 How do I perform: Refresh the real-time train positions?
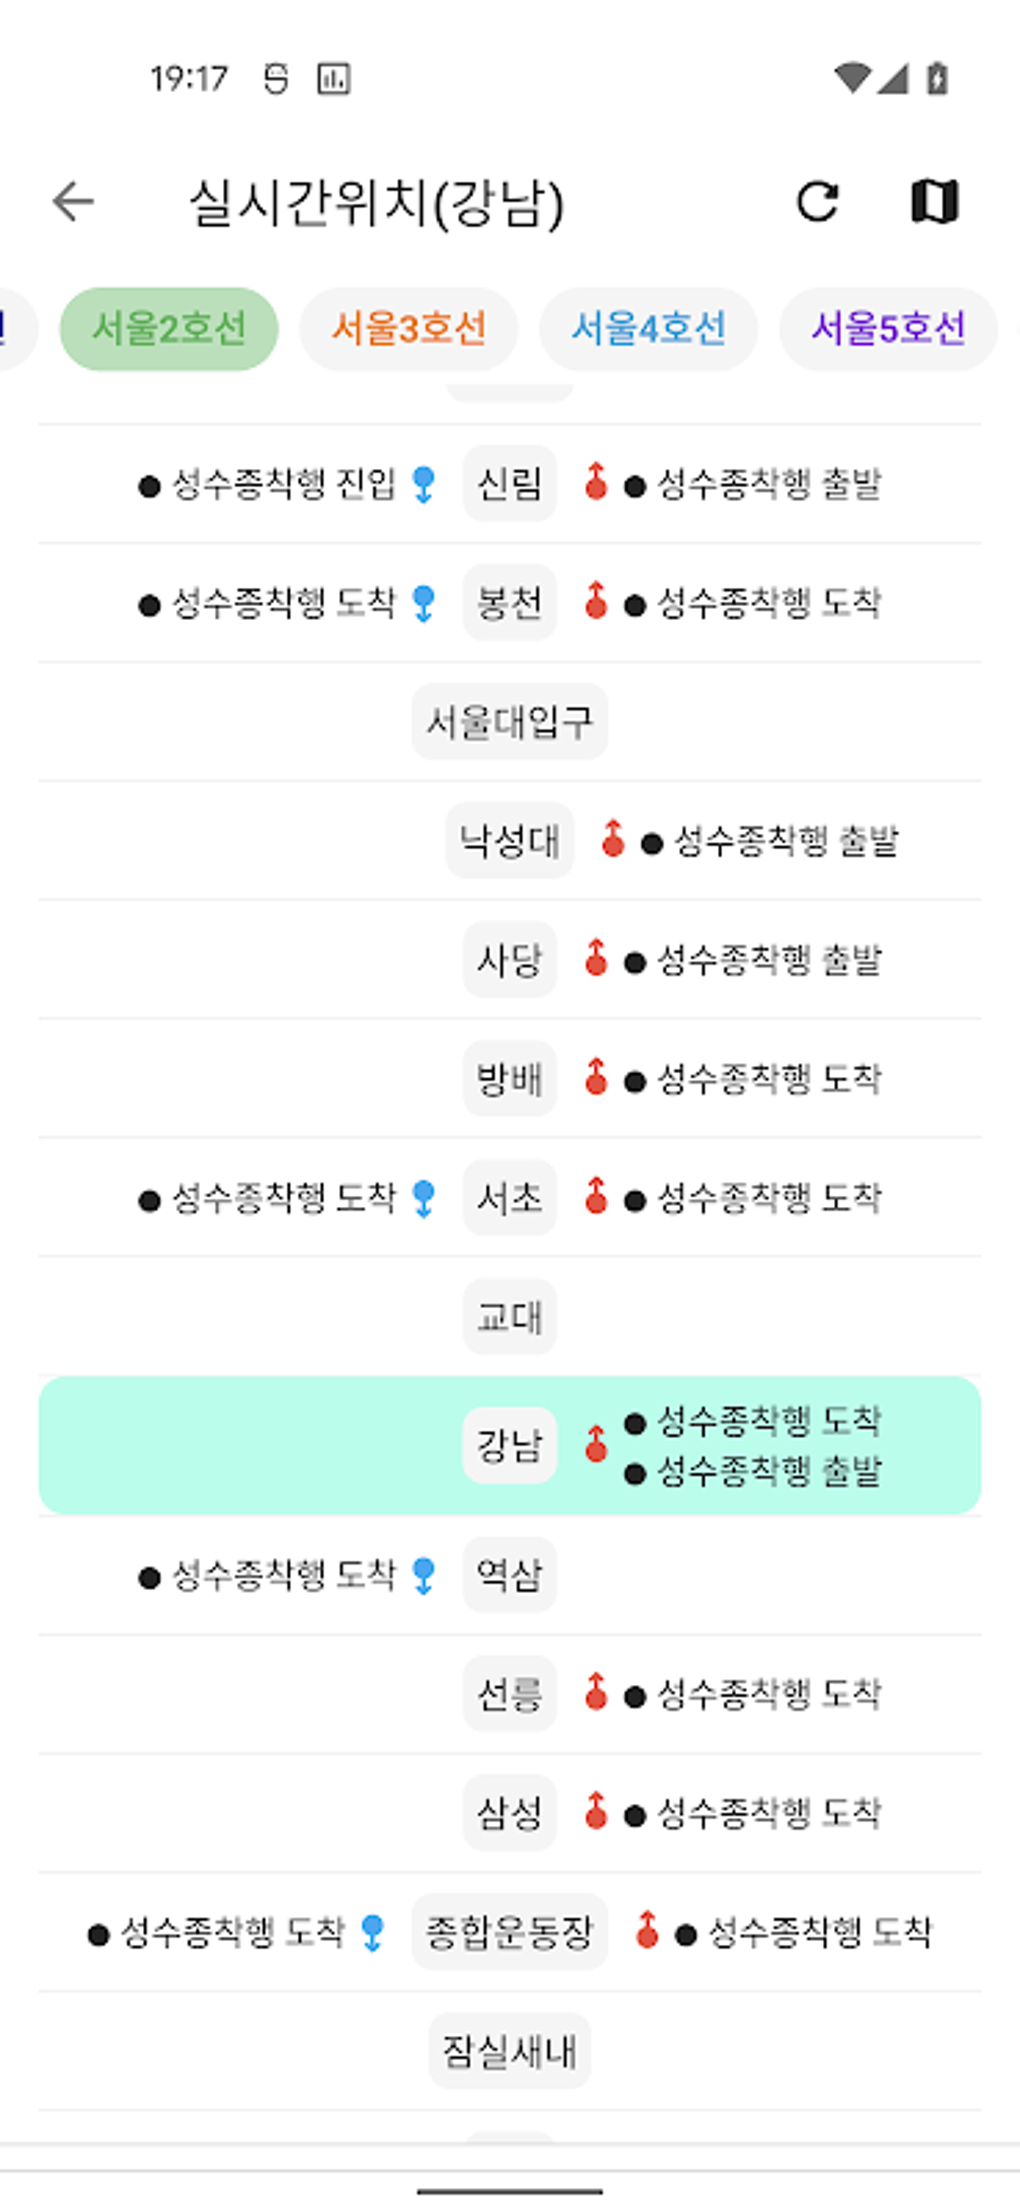pyautogui.click(x=817, y=201)
